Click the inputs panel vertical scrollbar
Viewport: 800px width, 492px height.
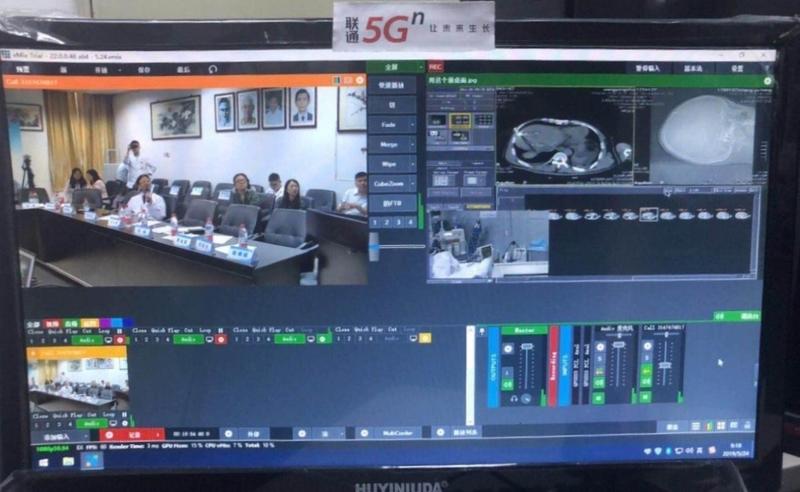point(470,375)
